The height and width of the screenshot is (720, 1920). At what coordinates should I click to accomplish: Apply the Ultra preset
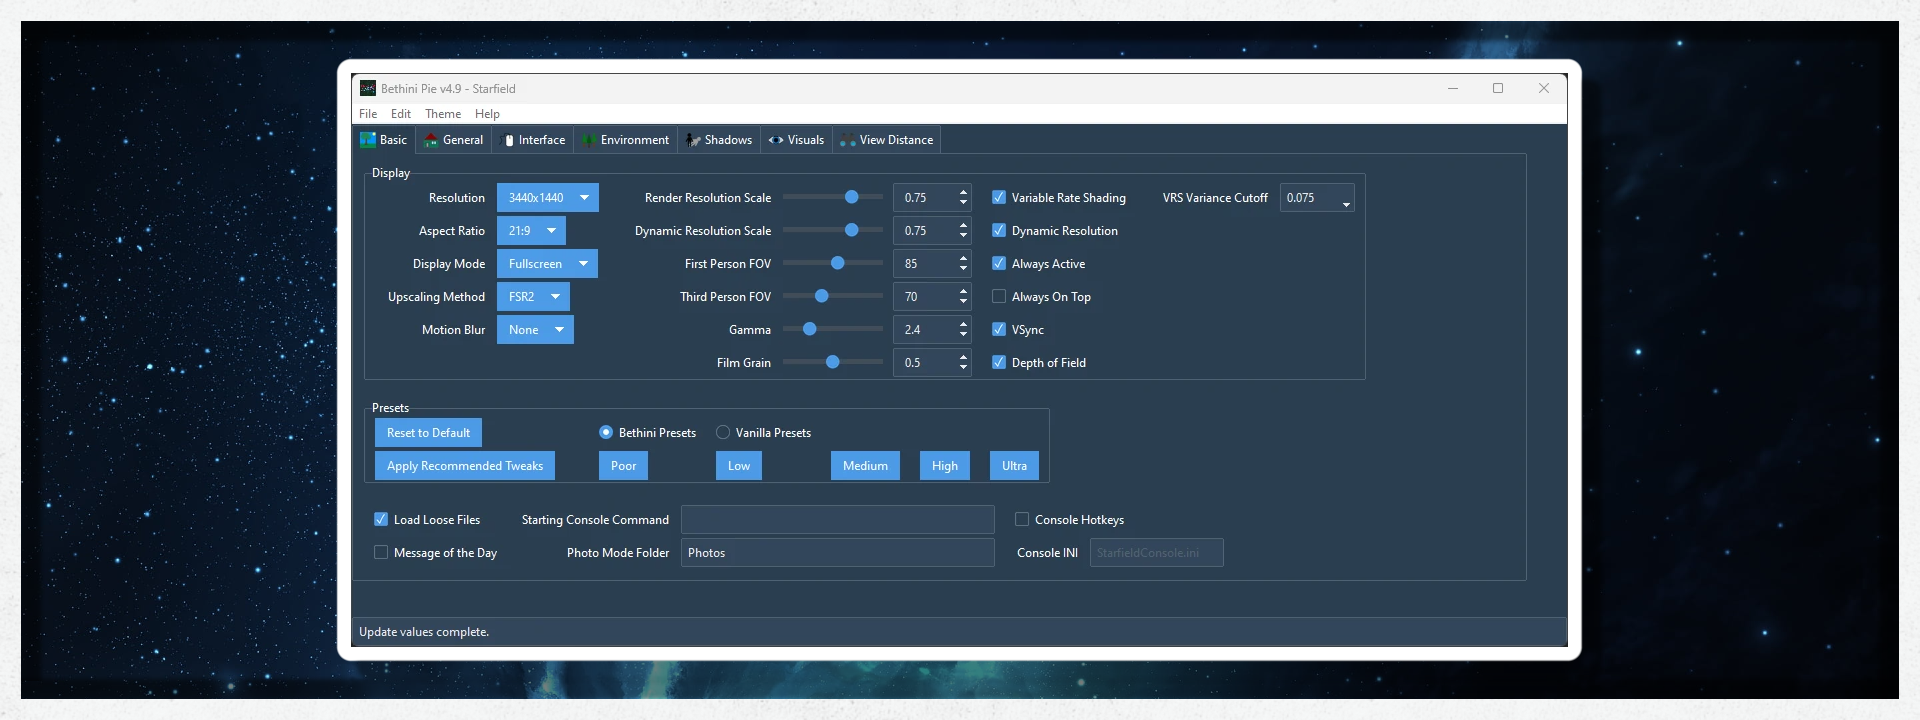click(1015, 466)
